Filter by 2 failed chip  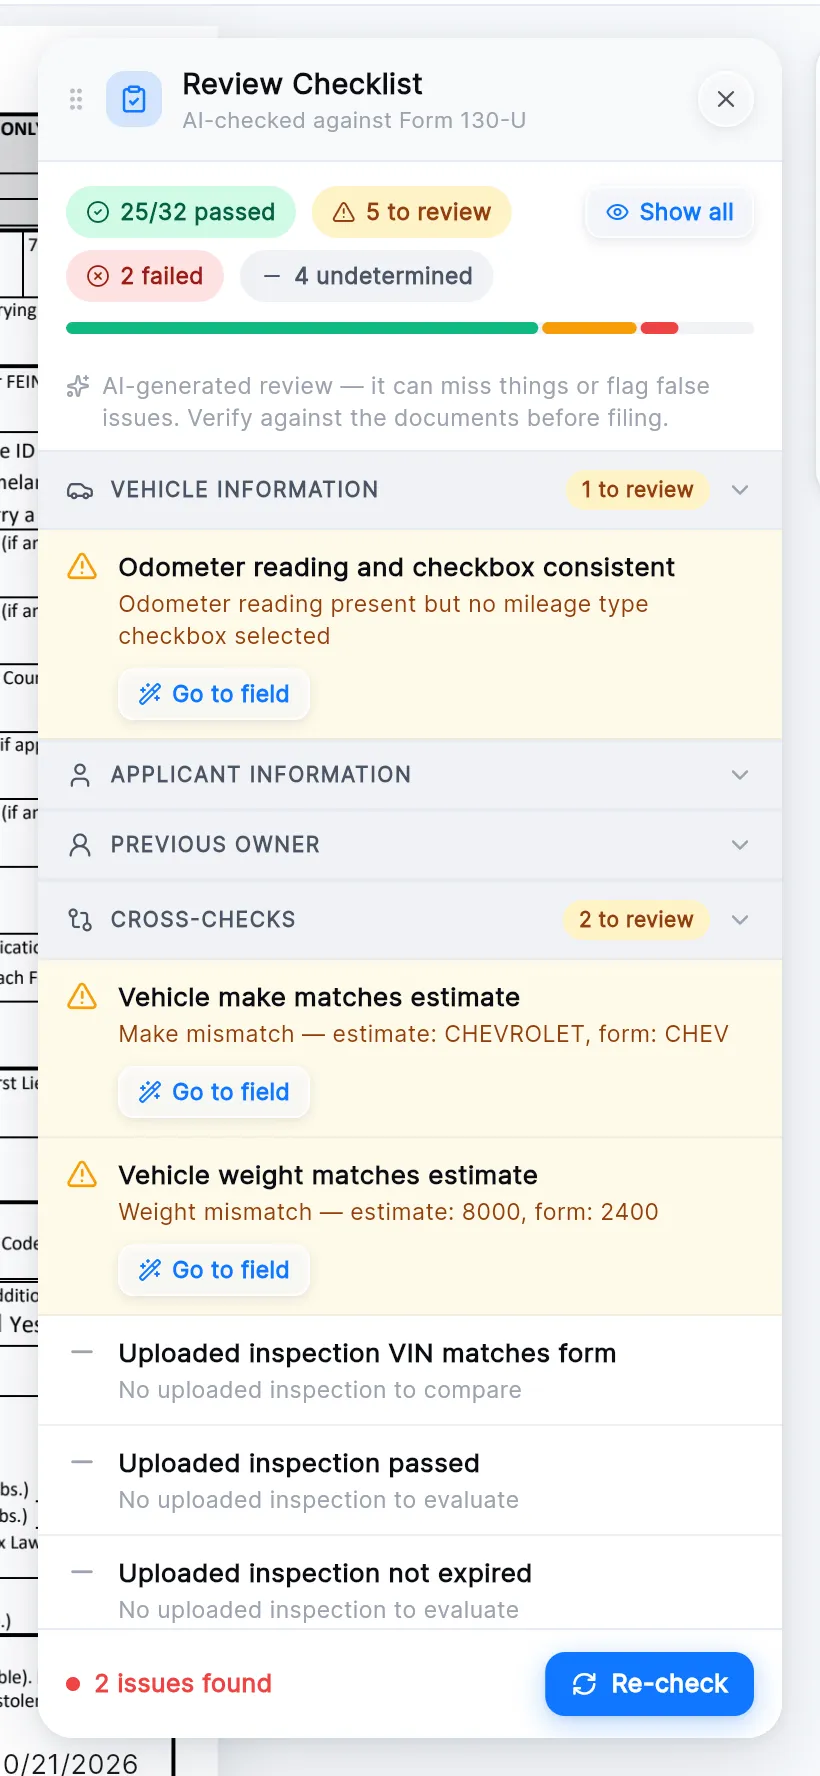145,276
